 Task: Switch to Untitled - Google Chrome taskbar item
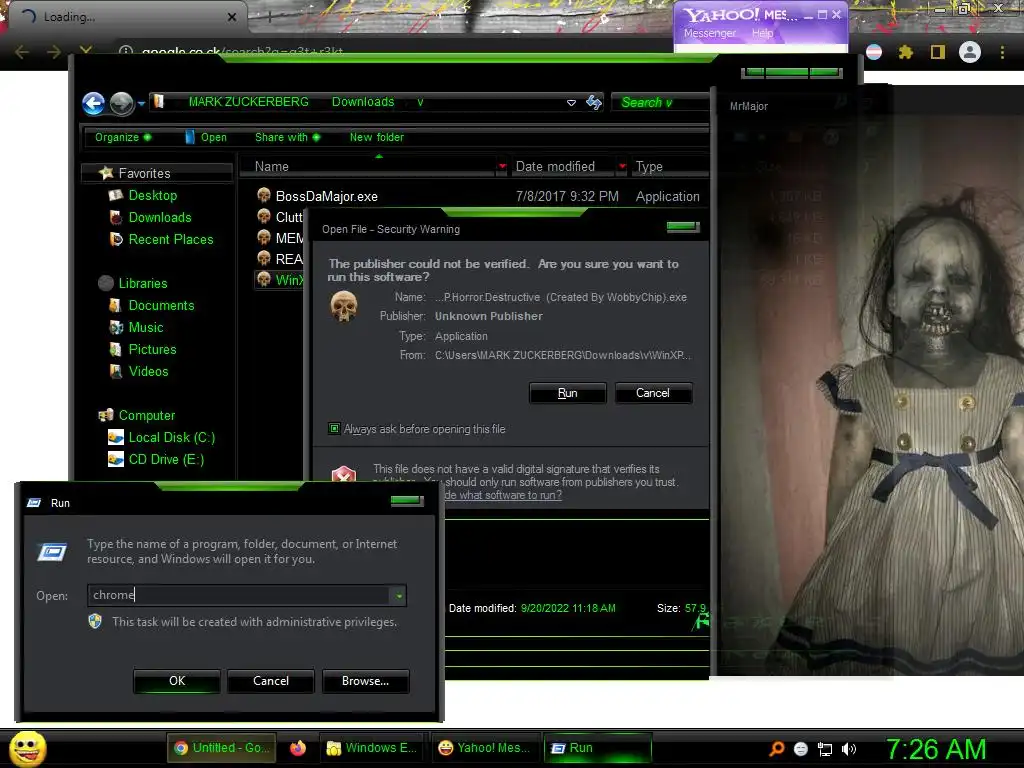coord(222,748)
